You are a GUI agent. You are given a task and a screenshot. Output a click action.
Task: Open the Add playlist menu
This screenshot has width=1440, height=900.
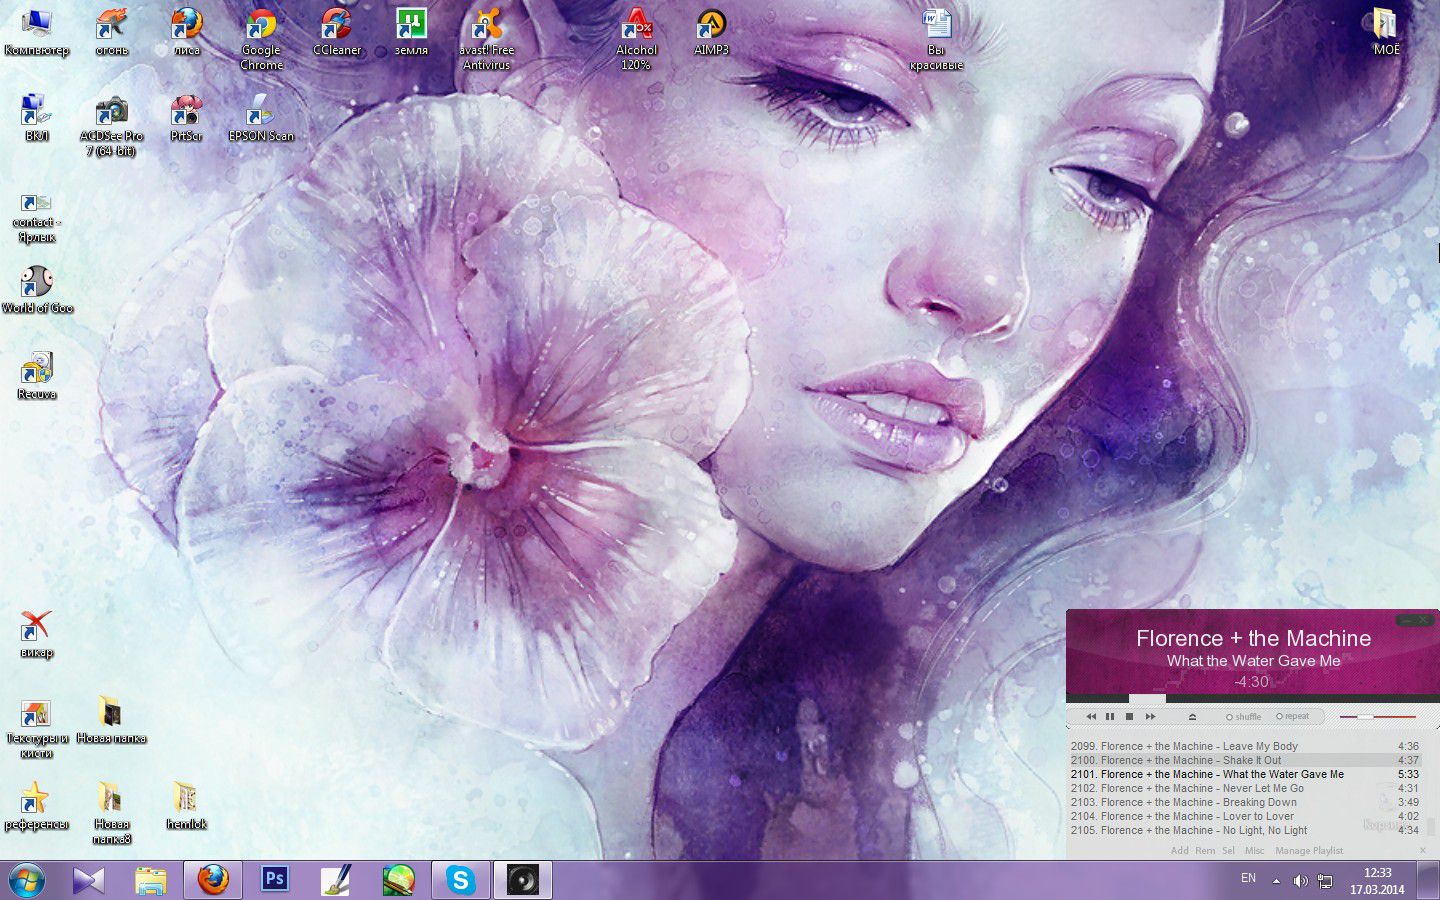coord(1179,851)
